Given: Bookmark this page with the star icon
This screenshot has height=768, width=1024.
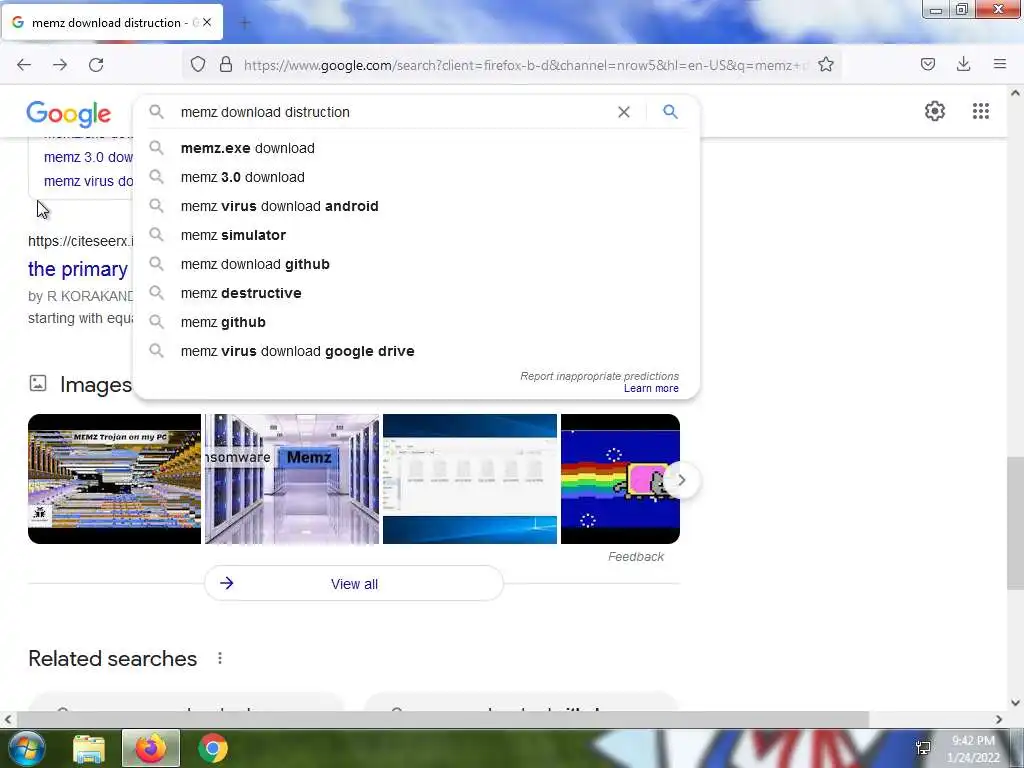Looking at the screenshot, I should pyautogui.click(x=825, y=64).
